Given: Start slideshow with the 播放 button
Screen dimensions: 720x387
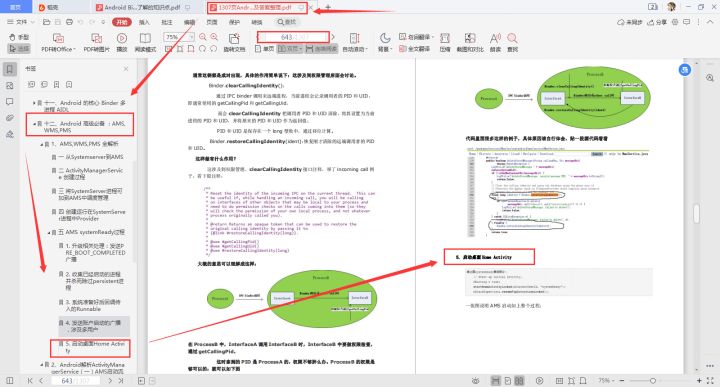Looking at the screenshot, I should point(122,43).
